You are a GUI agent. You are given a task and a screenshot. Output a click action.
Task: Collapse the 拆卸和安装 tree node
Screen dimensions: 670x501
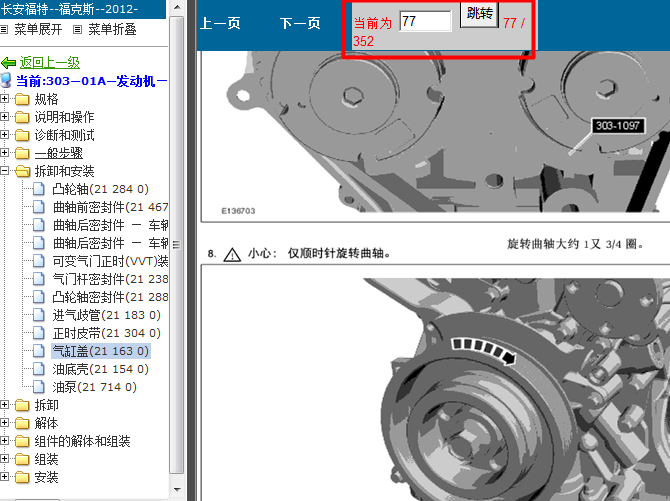point(4,171)
